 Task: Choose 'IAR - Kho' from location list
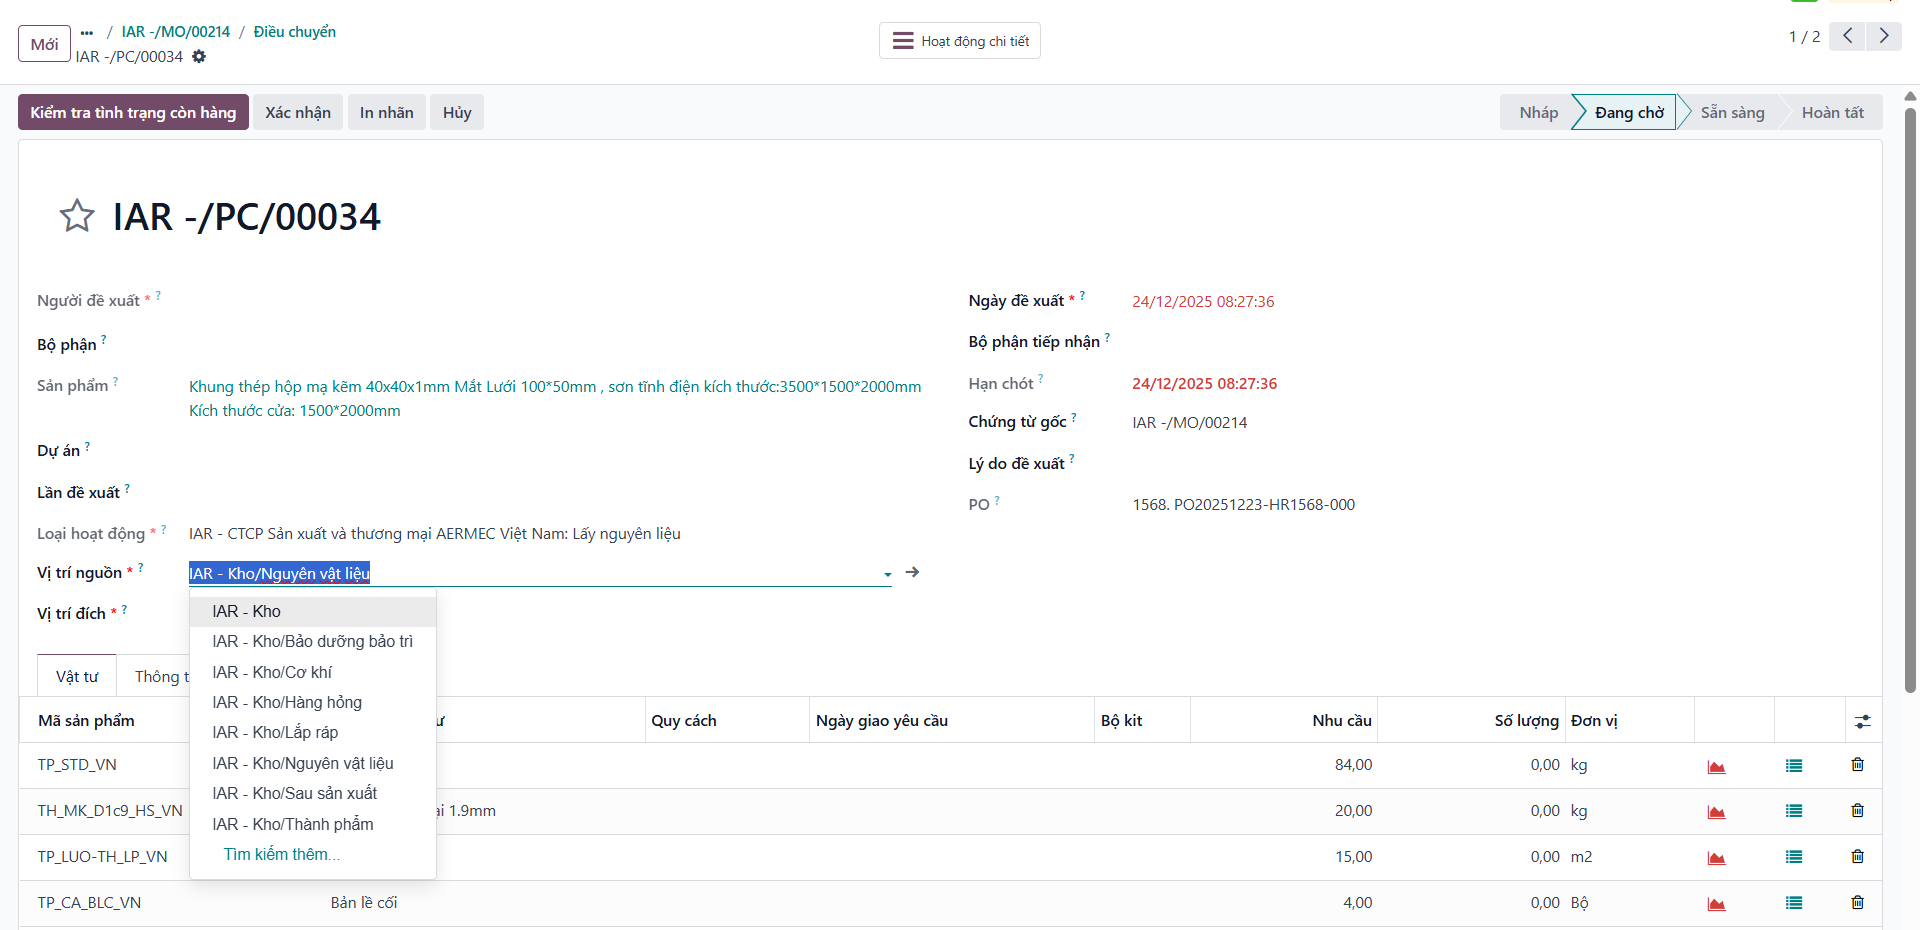pyautogui.click(x=313, y=612)
